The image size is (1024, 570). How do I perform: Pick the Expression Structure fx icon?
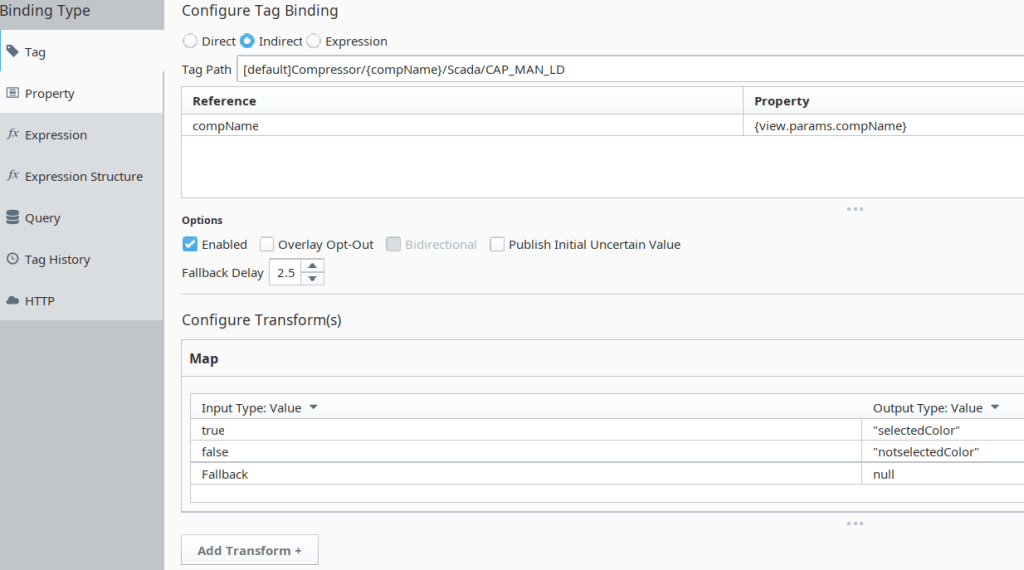(x=13, y=176)
